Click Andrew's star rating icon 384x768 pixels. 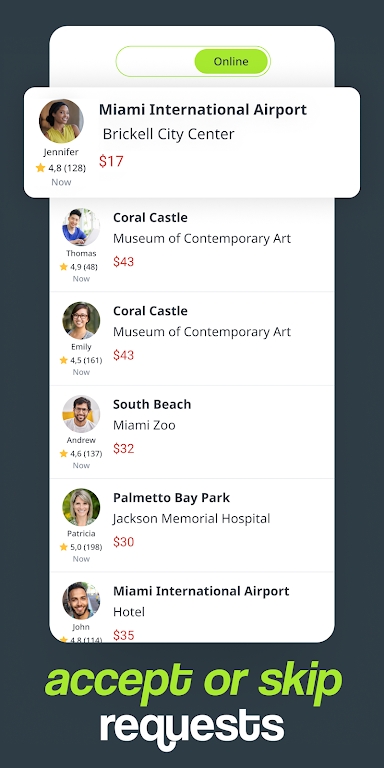coord(64,454)
